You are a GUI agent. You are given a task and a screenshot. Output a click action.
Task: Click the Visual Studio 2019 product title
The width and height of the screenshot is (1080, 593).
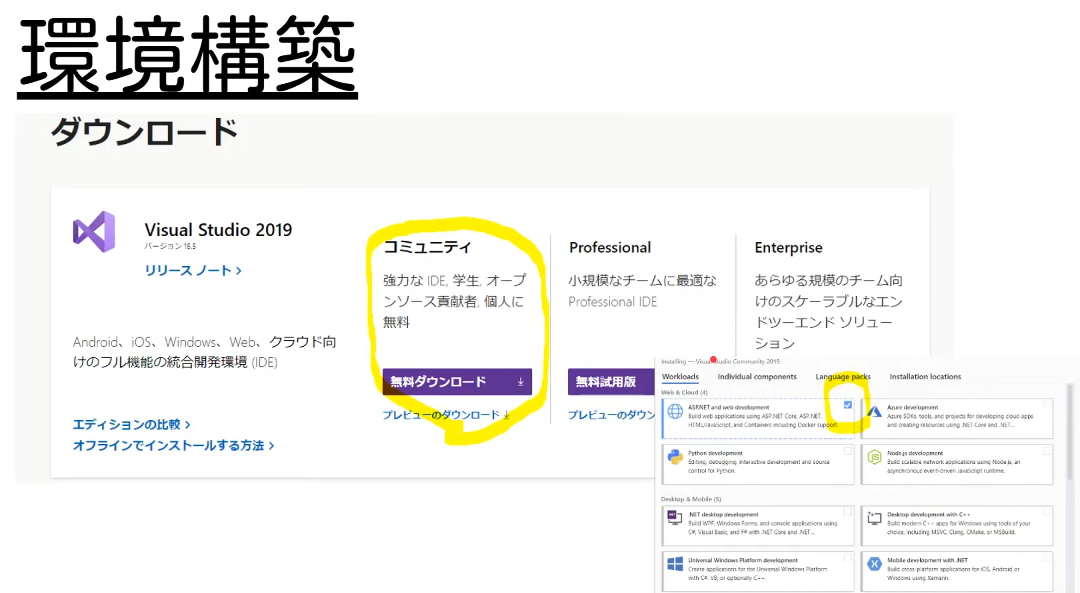[x=218, y=230]
